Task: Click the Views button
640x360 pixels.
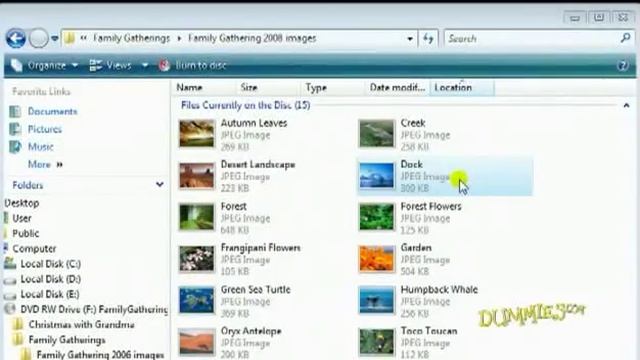Action: point(111,65)
